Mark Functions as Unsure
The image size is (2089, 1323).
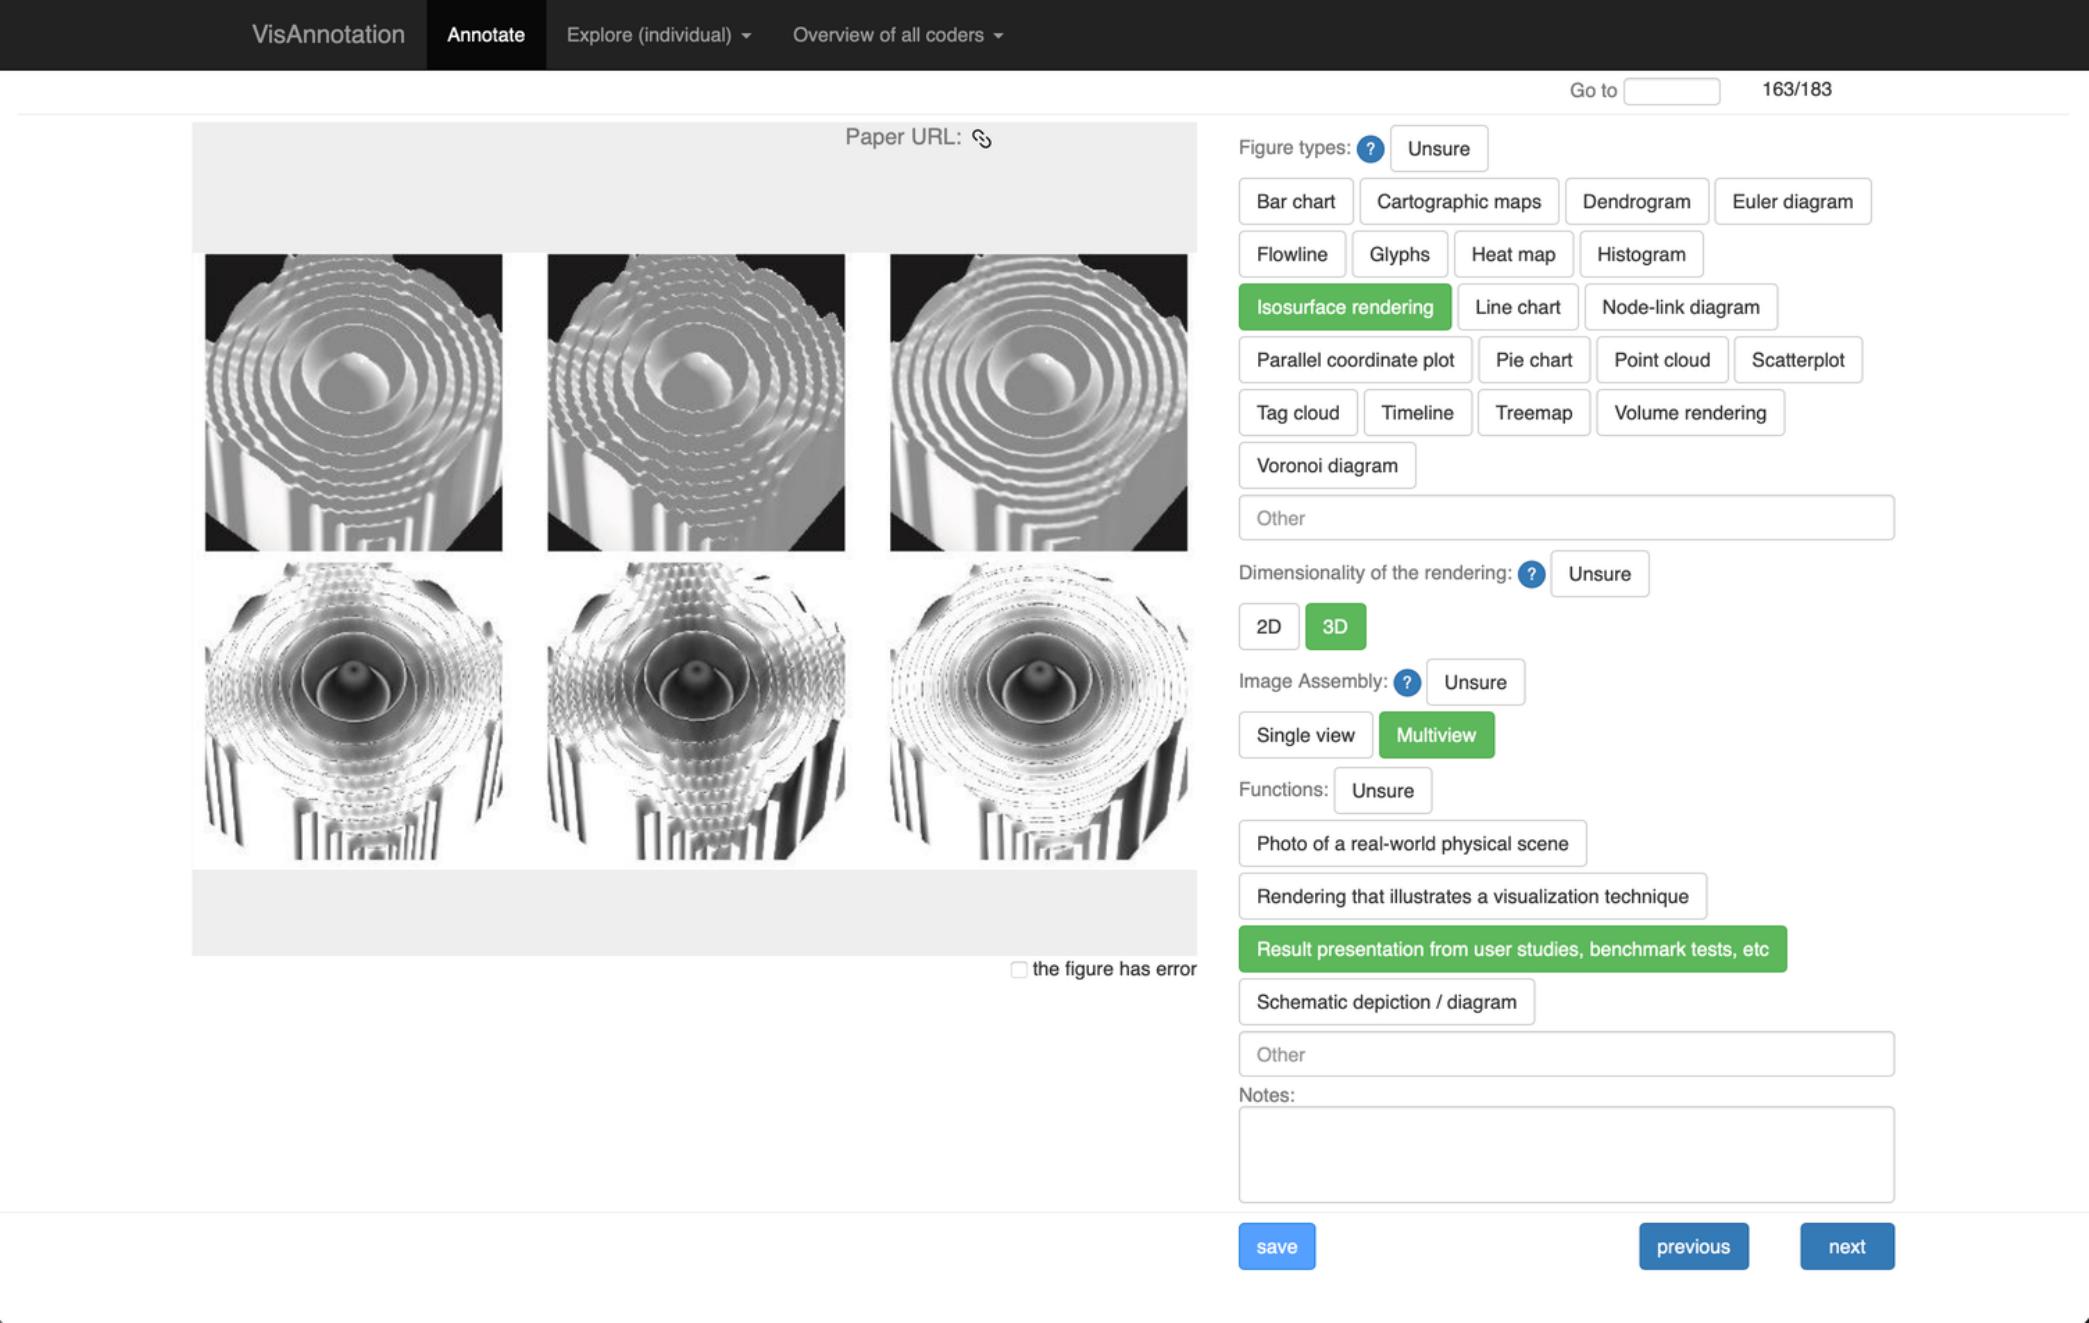(1382, 791)
